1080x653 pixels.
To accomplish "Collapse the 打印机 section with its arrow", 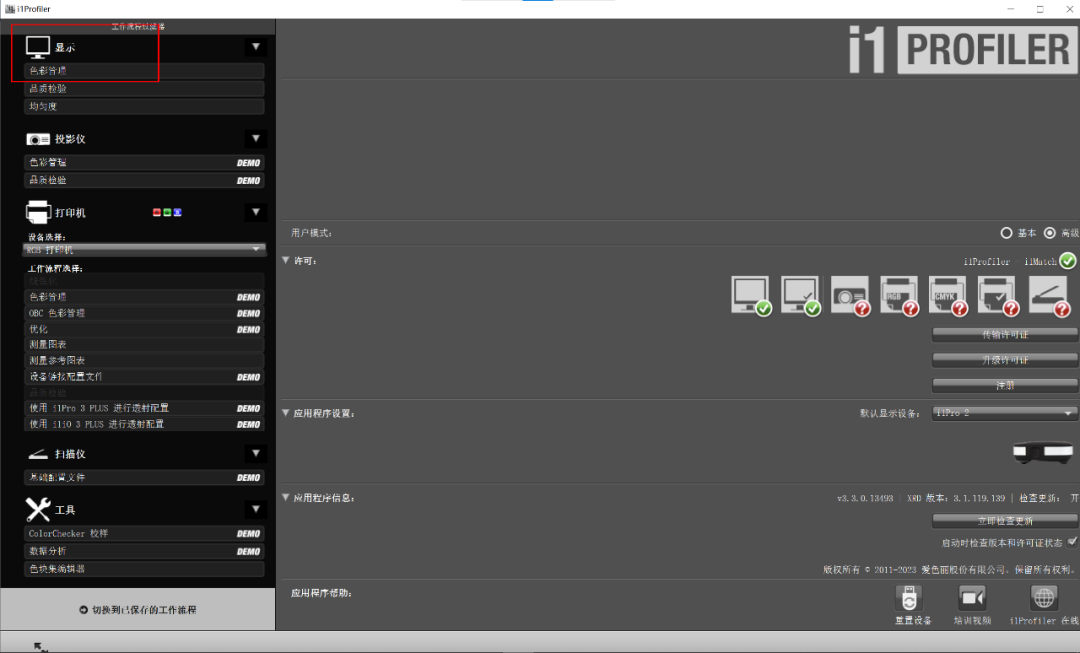I will click(x=256, y=212).
